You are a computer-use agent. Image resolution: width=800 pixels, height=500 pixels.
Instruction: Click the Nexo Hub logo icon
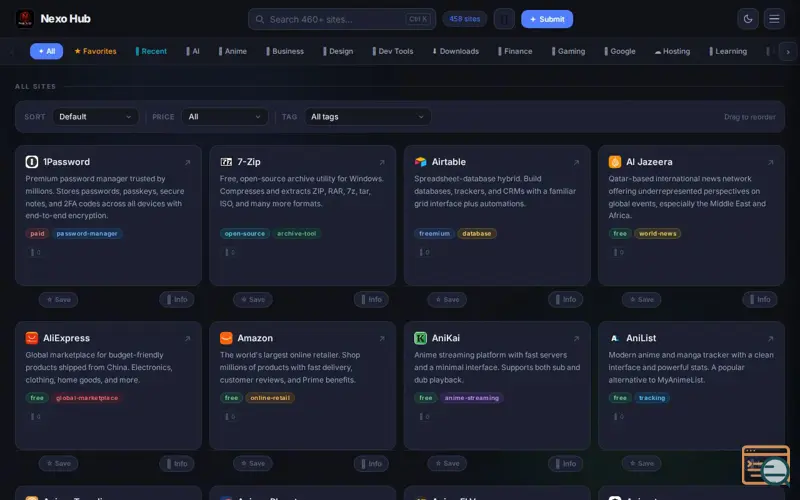tap(24, 19)
